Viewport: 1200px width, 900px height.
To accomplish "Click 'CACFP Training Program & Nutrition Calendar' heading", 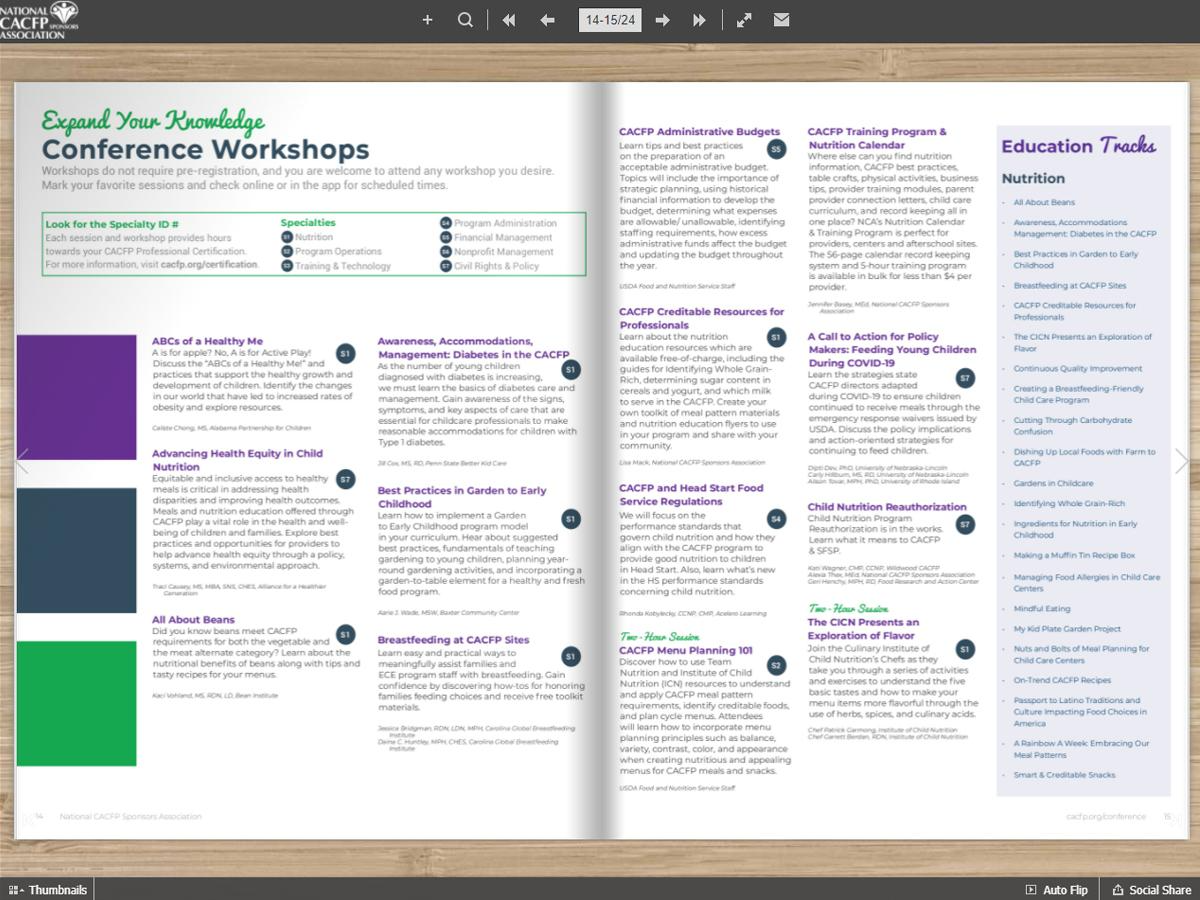I will (877, 138).
